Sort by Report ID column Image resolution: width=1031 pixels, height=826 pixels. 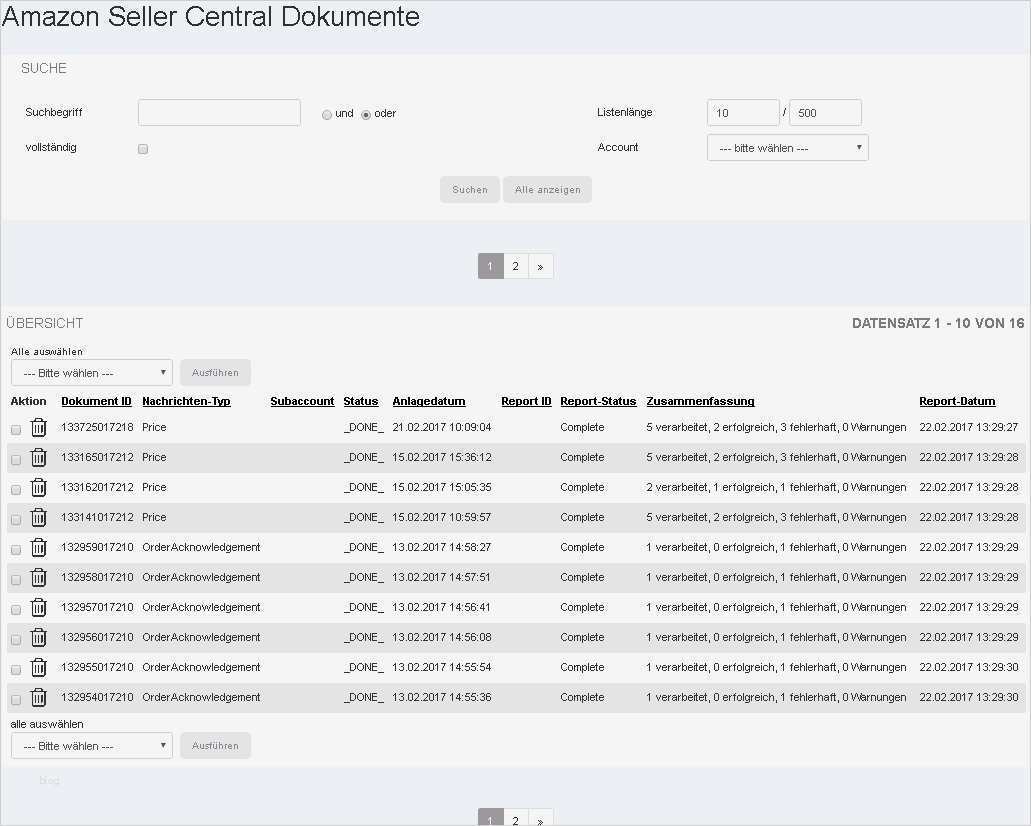click(526, 401)
